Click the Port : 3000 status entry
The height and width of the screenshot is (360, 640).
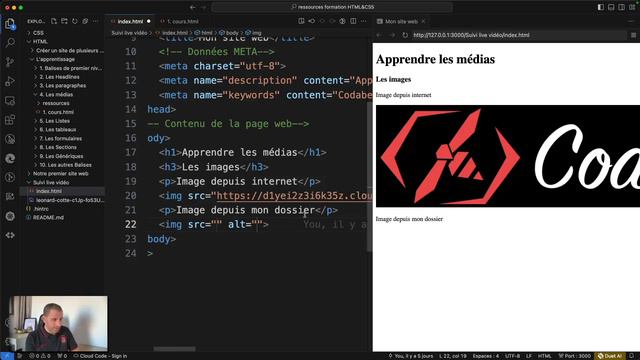[x=574, y=356]
